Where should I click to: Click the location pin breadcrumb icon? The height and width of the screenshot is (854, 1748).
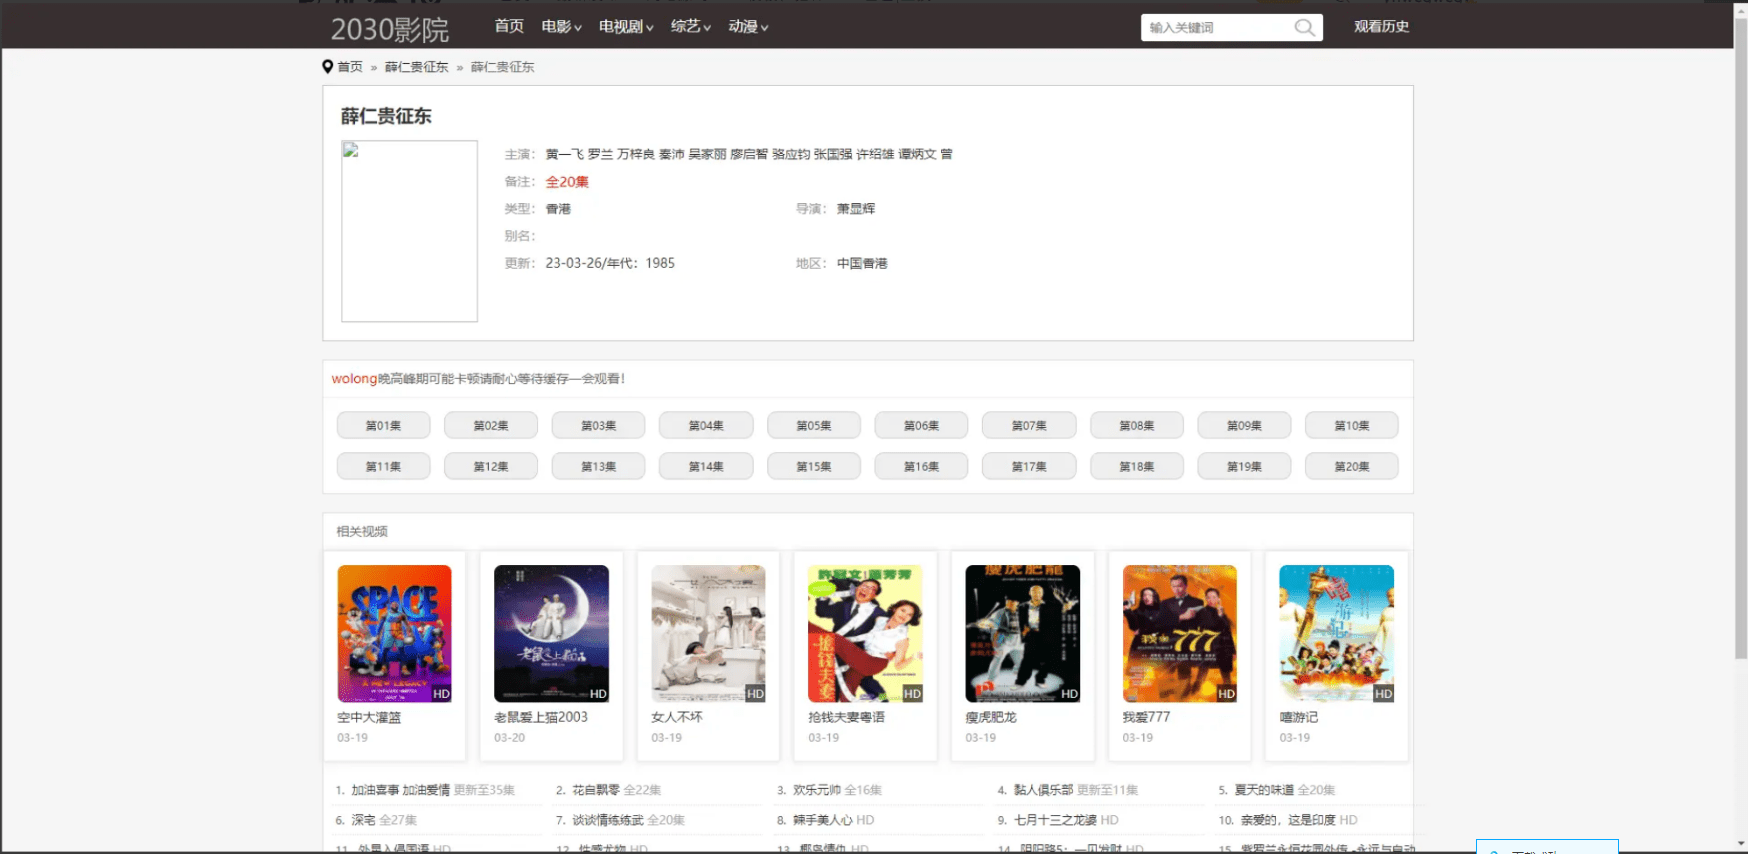click(327, 67)
